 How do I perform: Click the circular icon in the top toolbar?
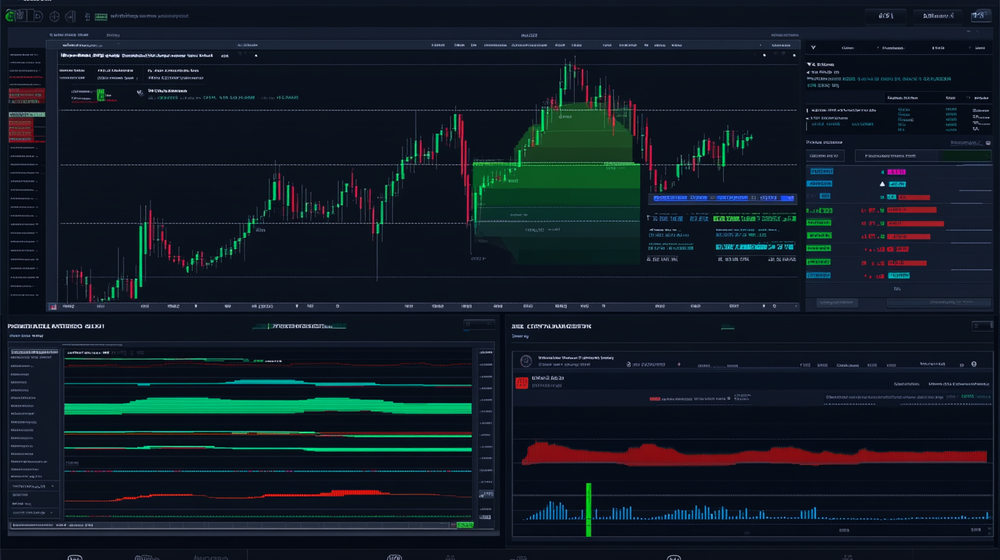tap(55, 17)
